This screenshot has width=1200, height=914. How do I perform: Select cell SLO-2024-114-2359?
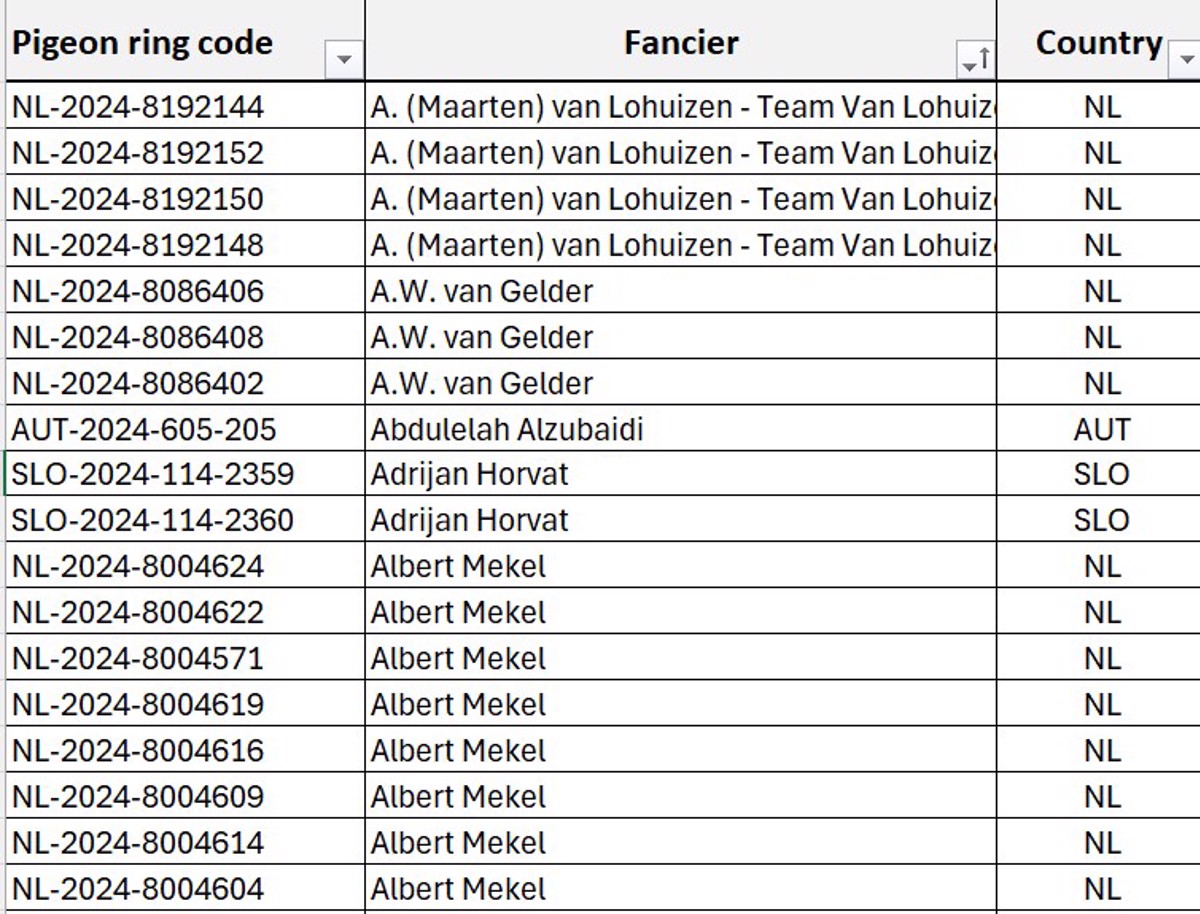185,474
